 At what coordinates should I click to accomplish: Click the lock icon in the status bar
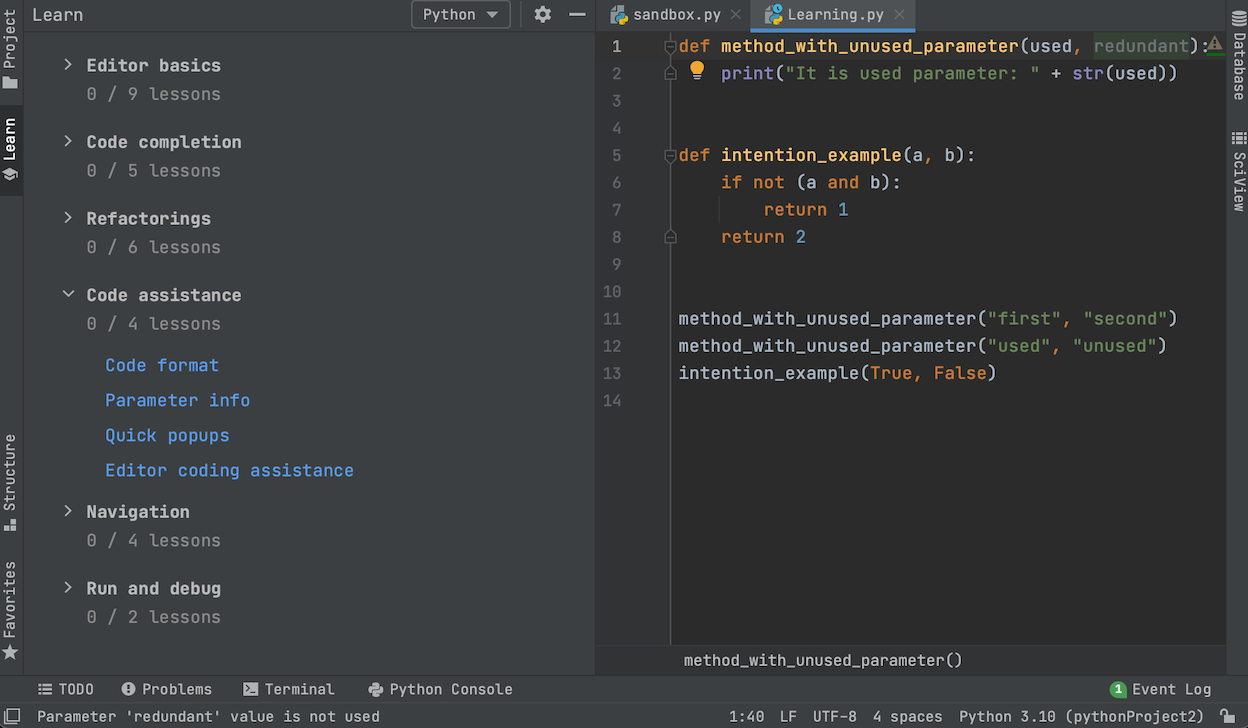pyautogui.click(x=1227, y=716)
